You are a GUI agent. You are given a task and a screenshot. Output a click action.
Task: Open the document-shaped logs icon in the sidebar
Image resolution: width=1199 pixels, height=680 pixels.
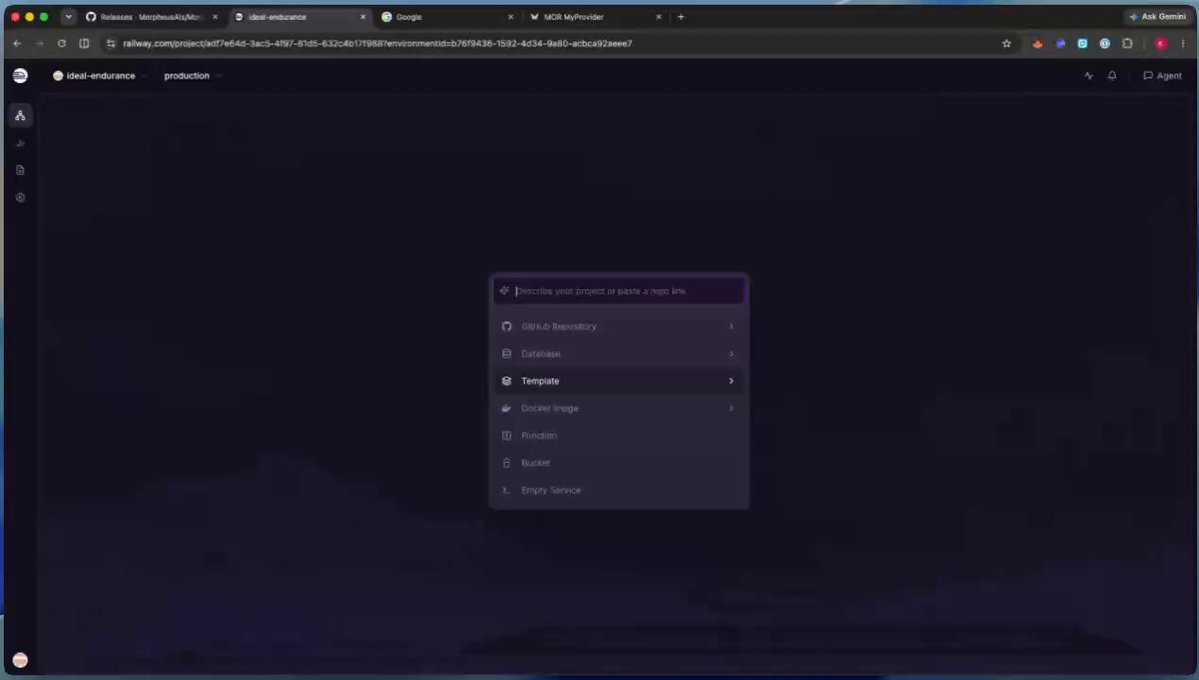(21, 171)
